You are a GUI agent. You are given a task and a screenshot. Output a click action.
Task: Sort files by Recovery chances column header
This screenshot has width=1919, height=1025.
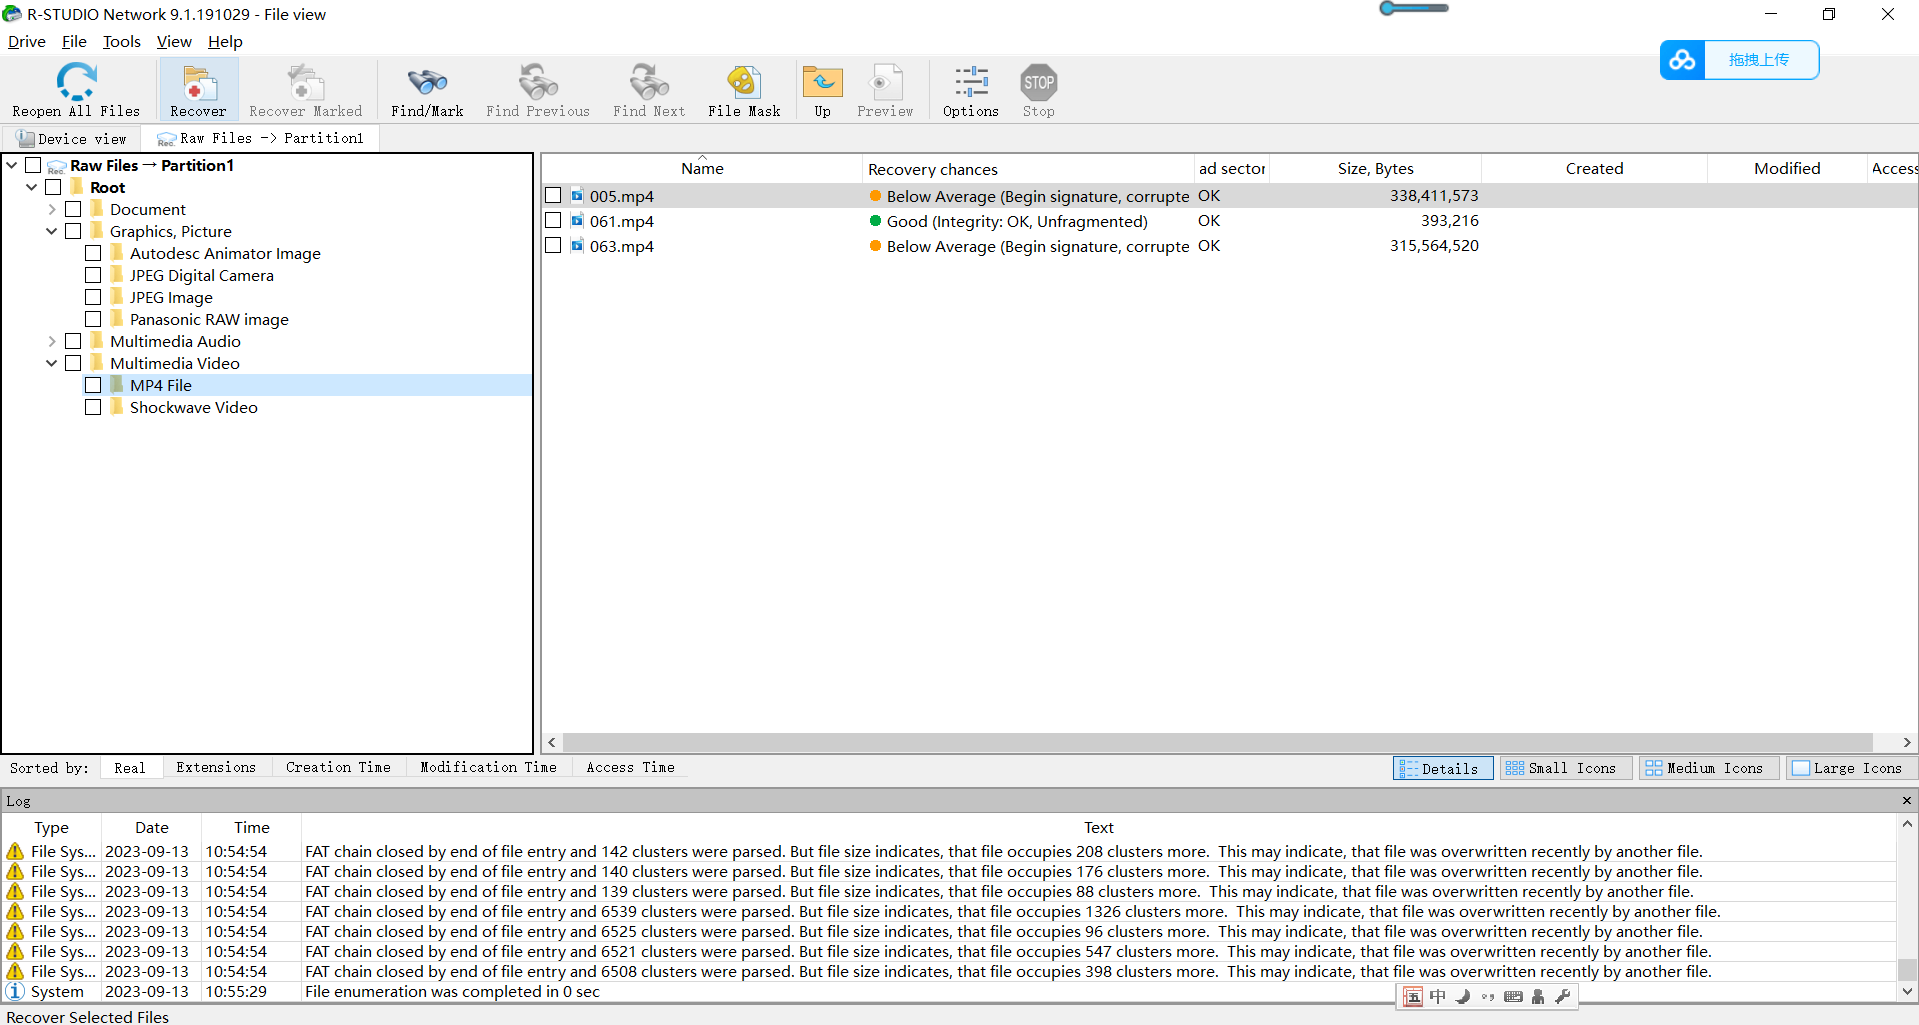click(x=1027, y=168)
